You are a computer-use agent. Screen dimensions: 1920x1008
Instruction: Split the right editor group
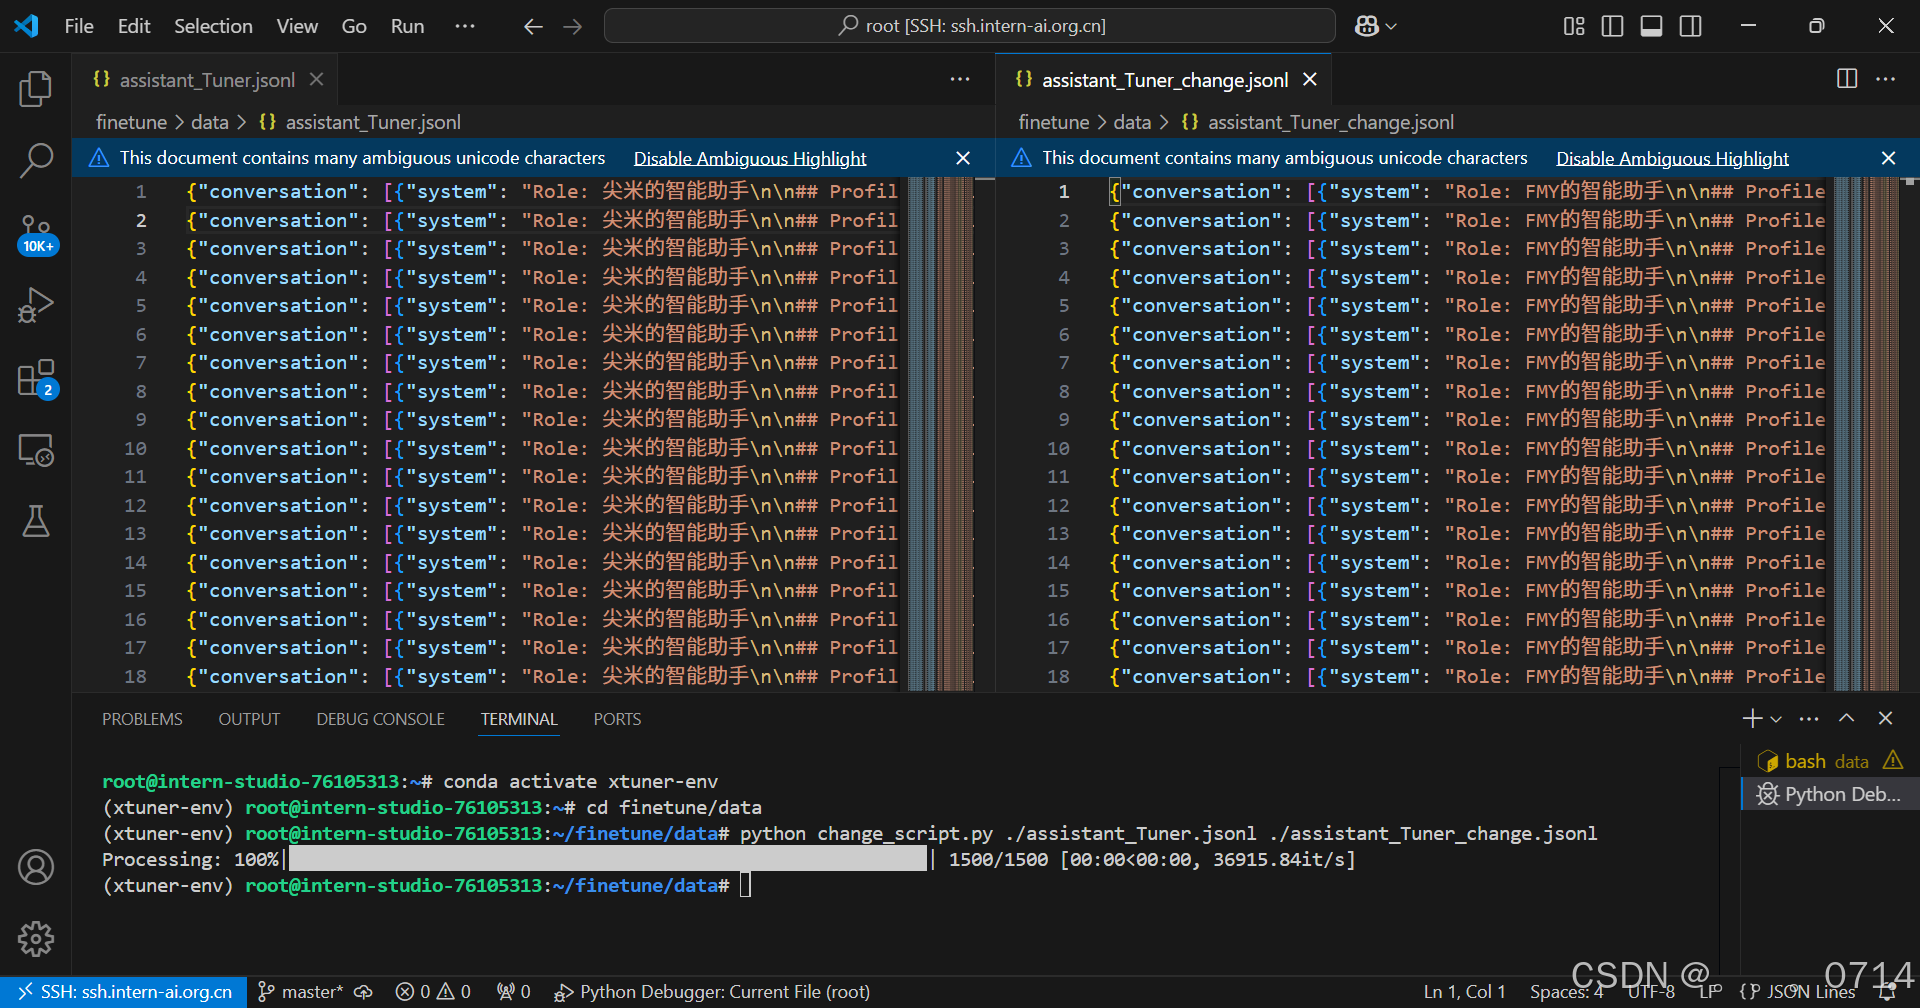pyautogui.click(x=1847, y=79)
